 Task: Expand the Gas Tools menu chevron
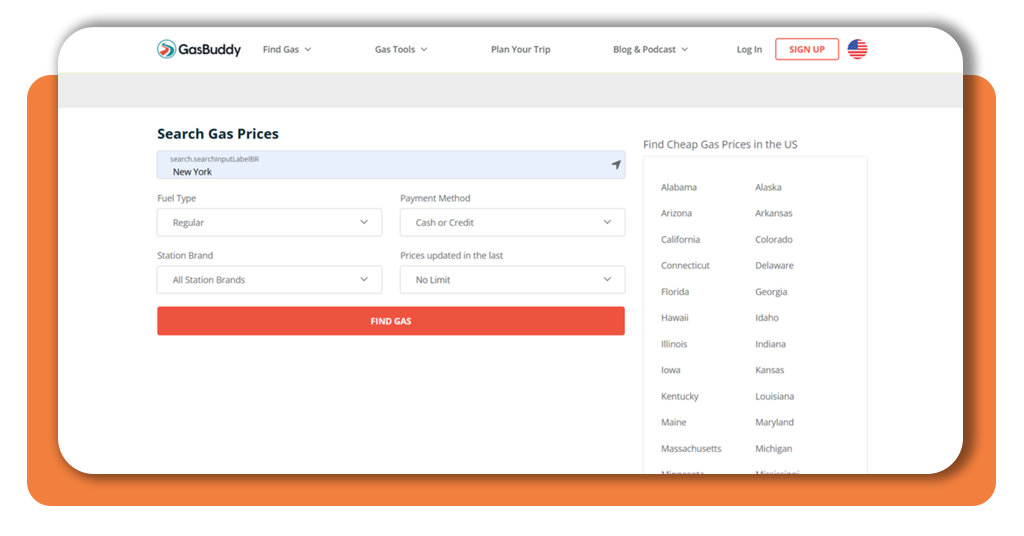tap(424, 50)
